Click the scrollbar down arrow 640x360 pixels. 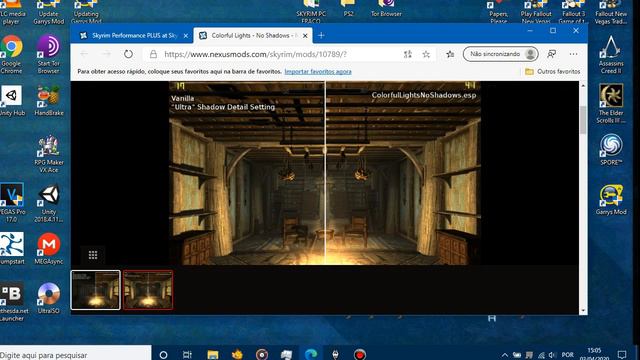coord(583,311)
